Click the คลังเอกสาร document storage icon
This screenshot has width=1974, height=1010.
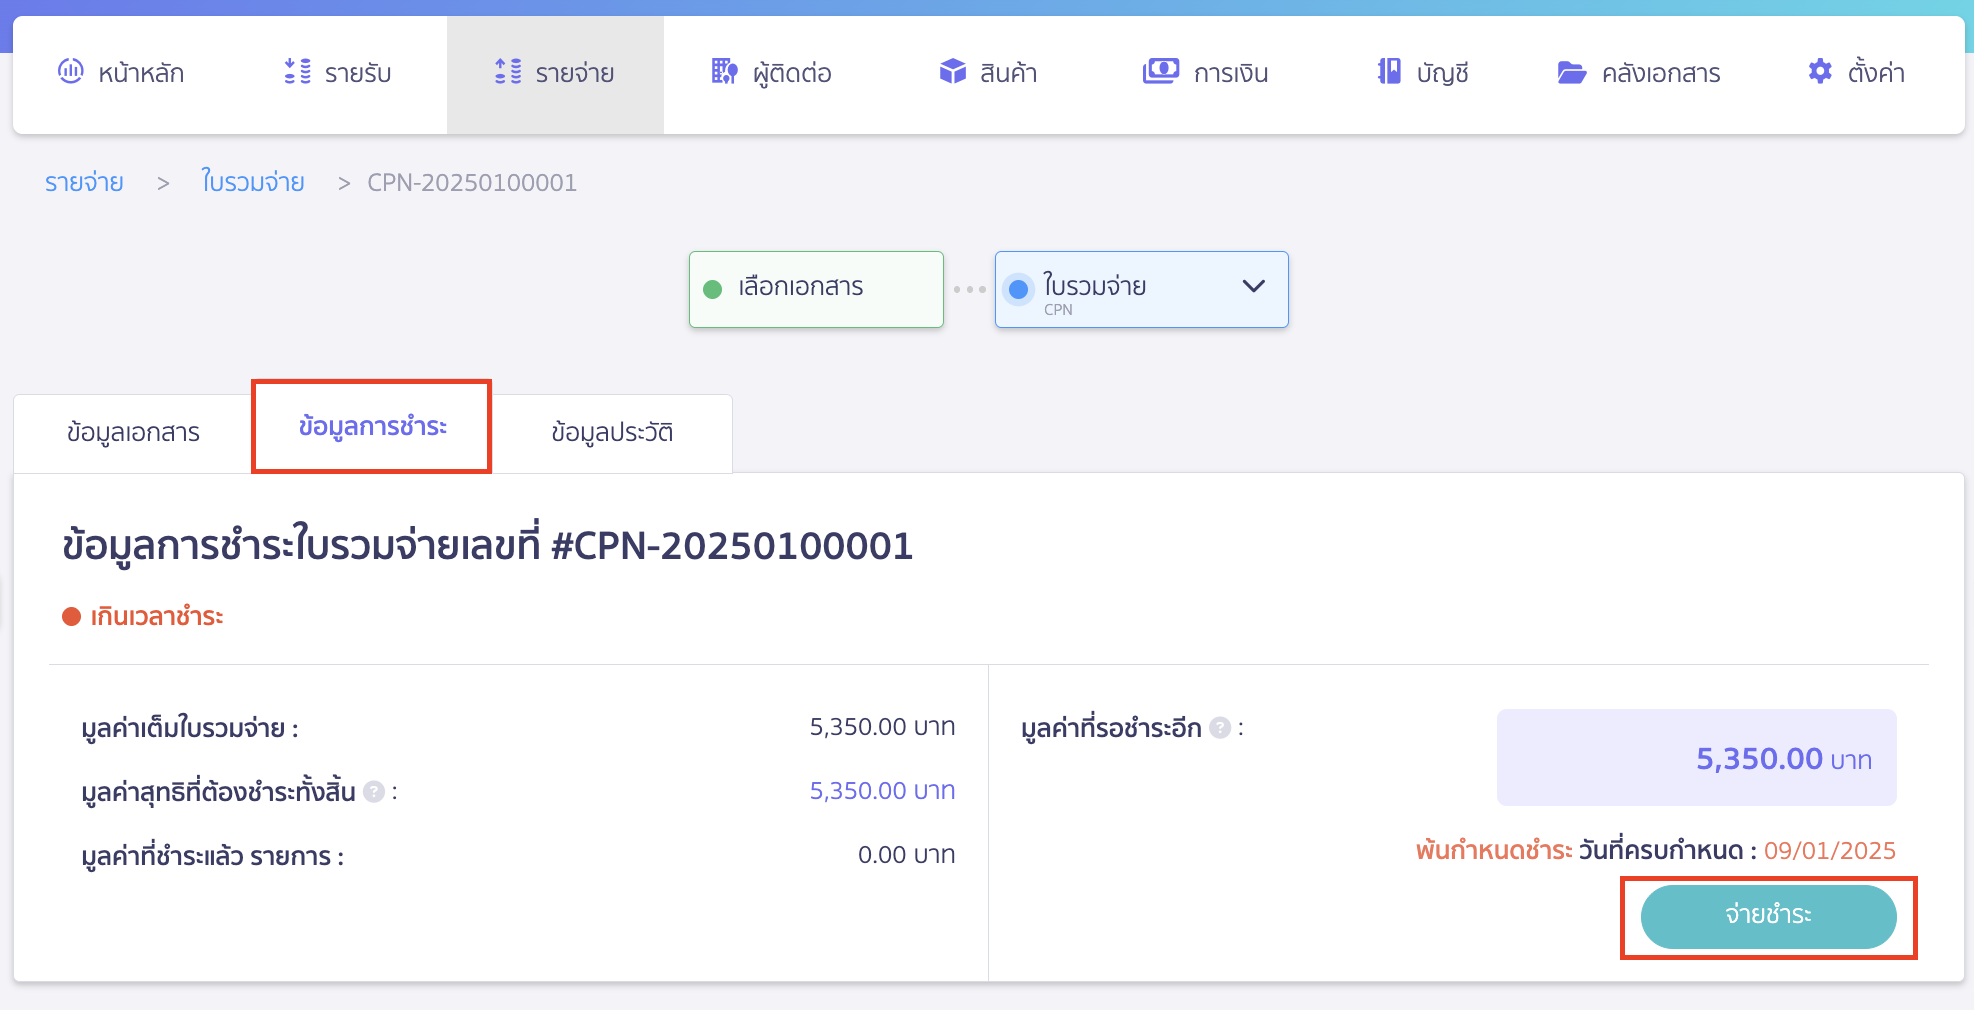[x=1571, y=71]
